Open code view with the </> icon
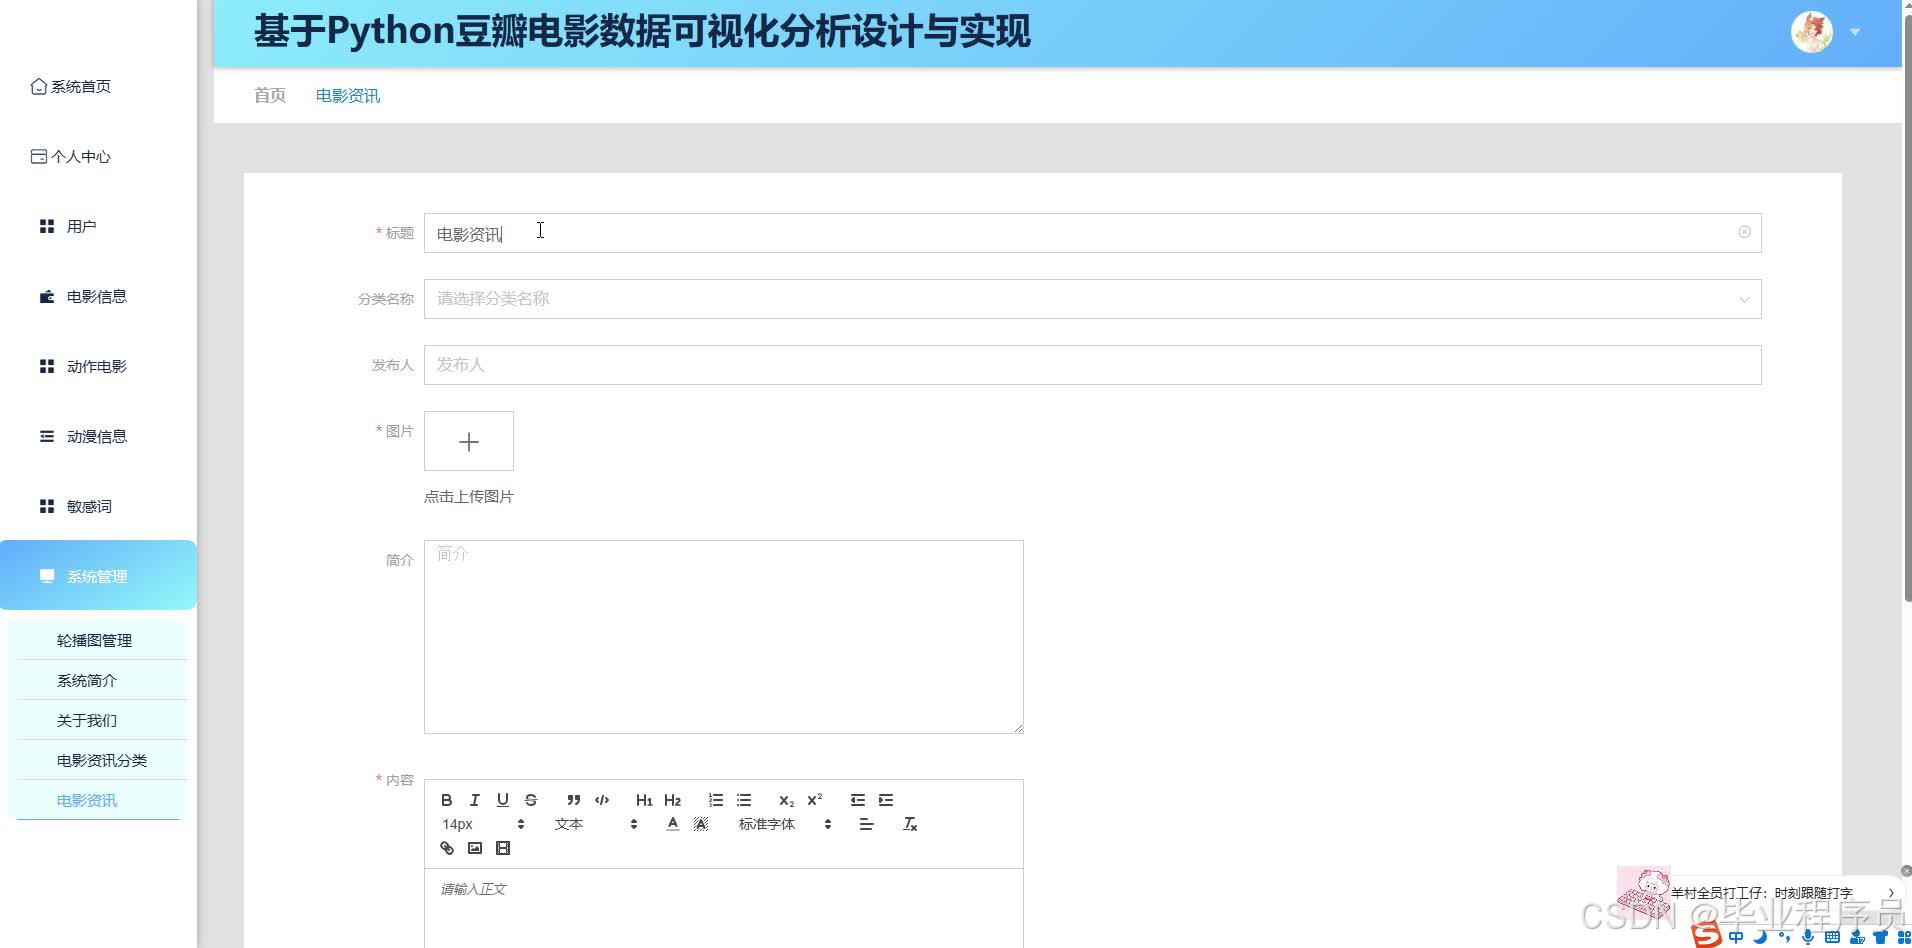The height and width of the screenshot is (948, 1912). [602, 800]
